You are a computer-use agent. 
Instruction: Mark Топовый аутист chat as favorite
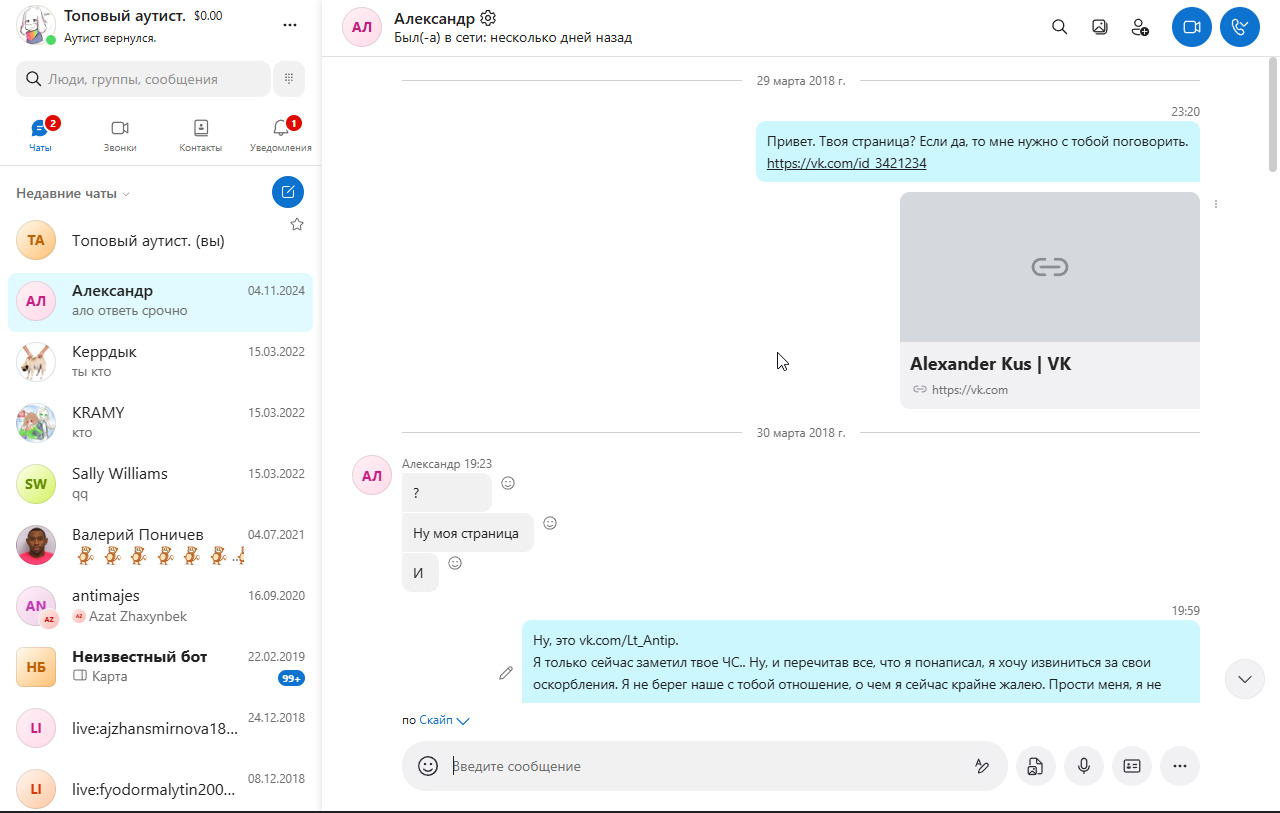[297, 225]
